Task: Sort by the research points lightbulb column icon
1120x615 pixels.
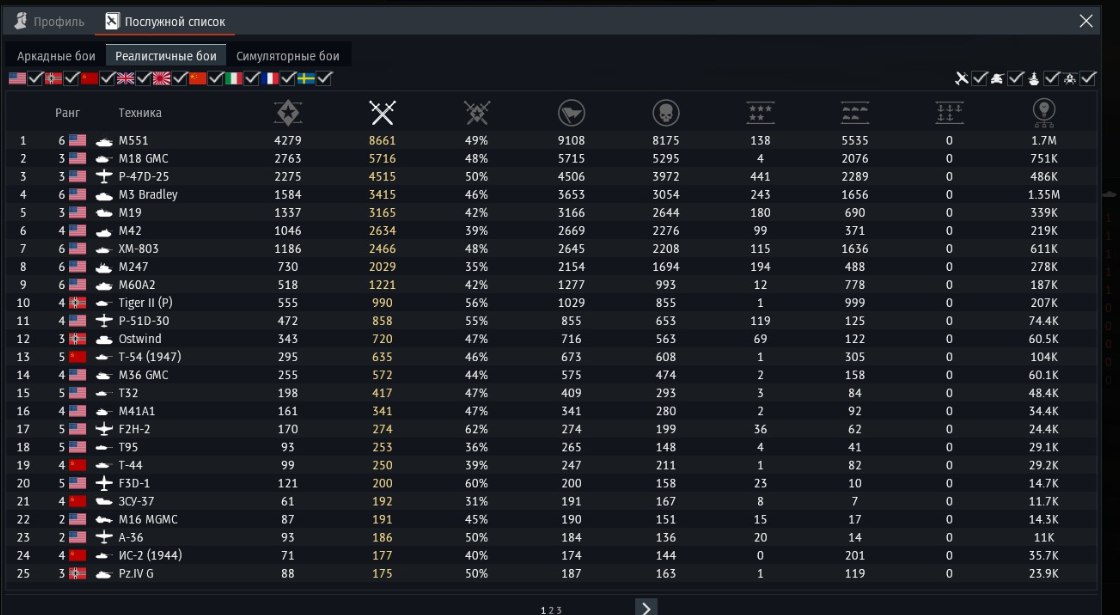Action: 1044,112
